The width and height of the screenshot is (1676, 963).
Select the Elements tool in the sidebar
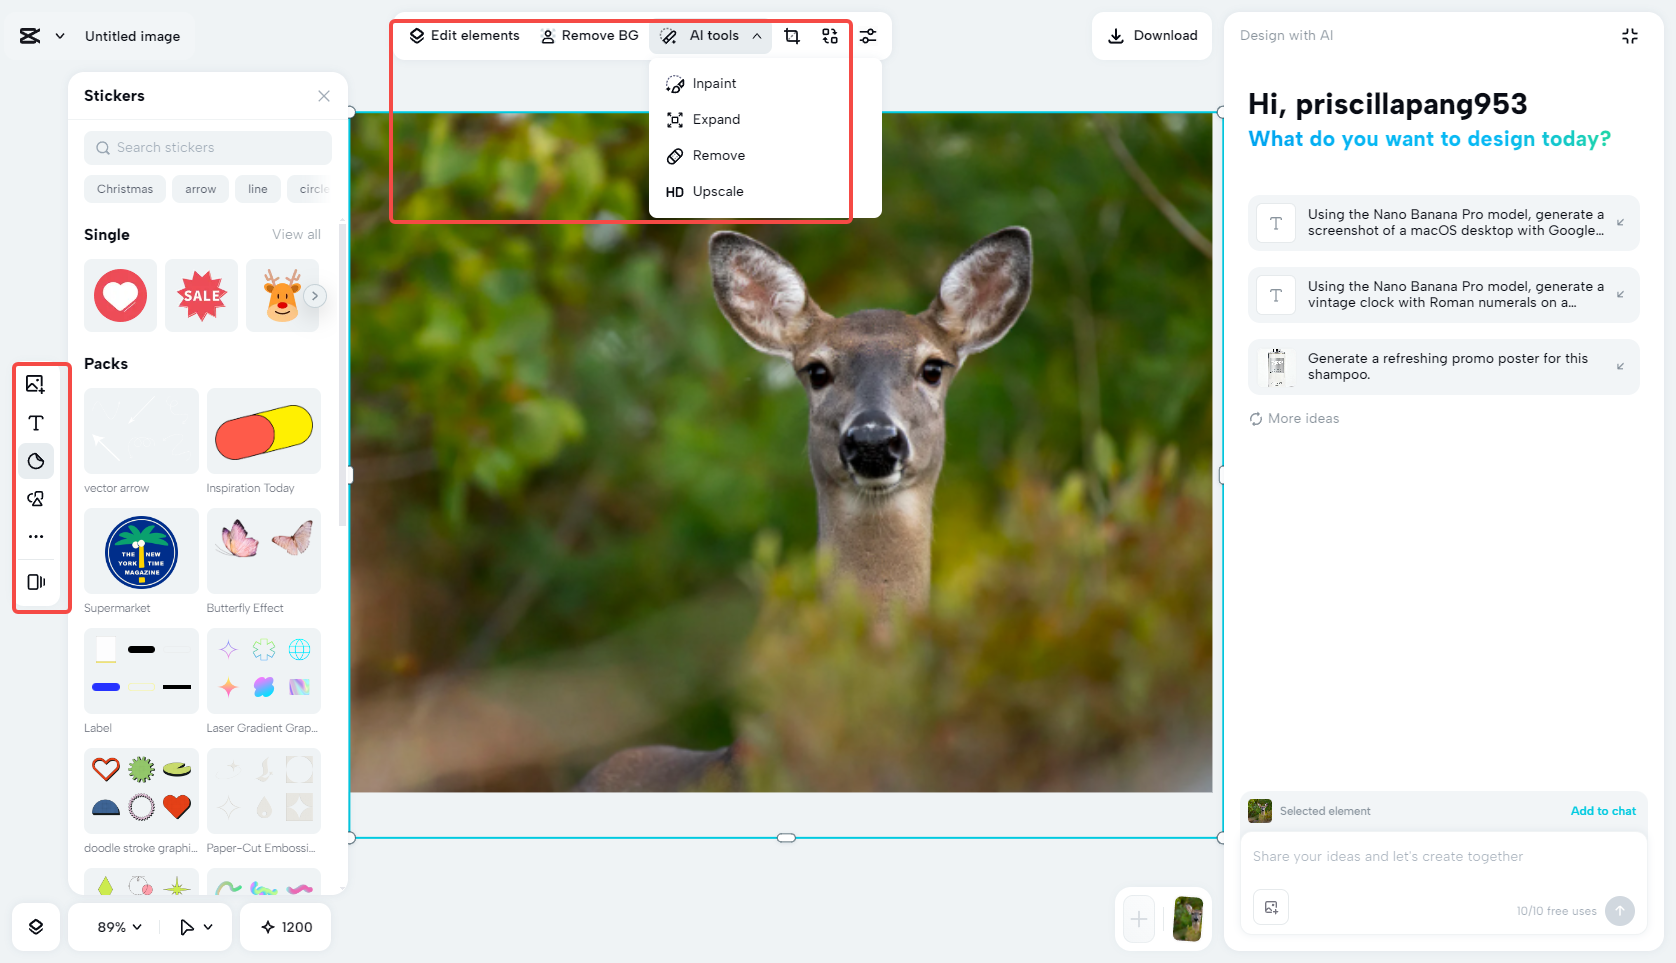click(36, 498)
